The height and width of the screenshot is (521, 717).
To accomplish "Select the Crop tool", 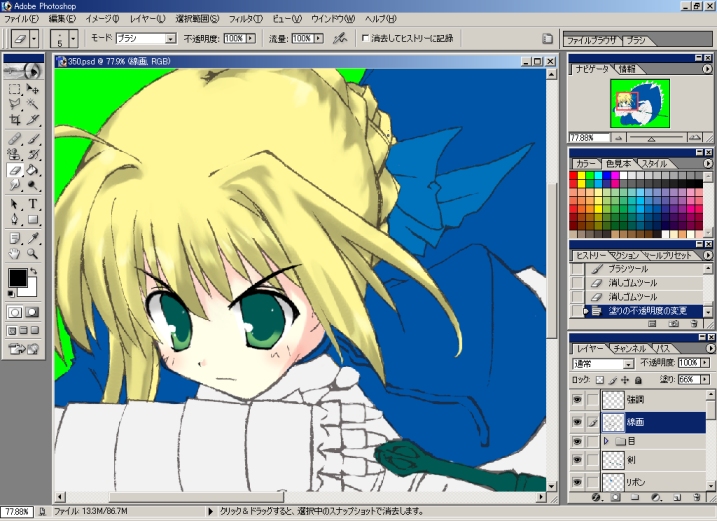I will click(15, 120).
